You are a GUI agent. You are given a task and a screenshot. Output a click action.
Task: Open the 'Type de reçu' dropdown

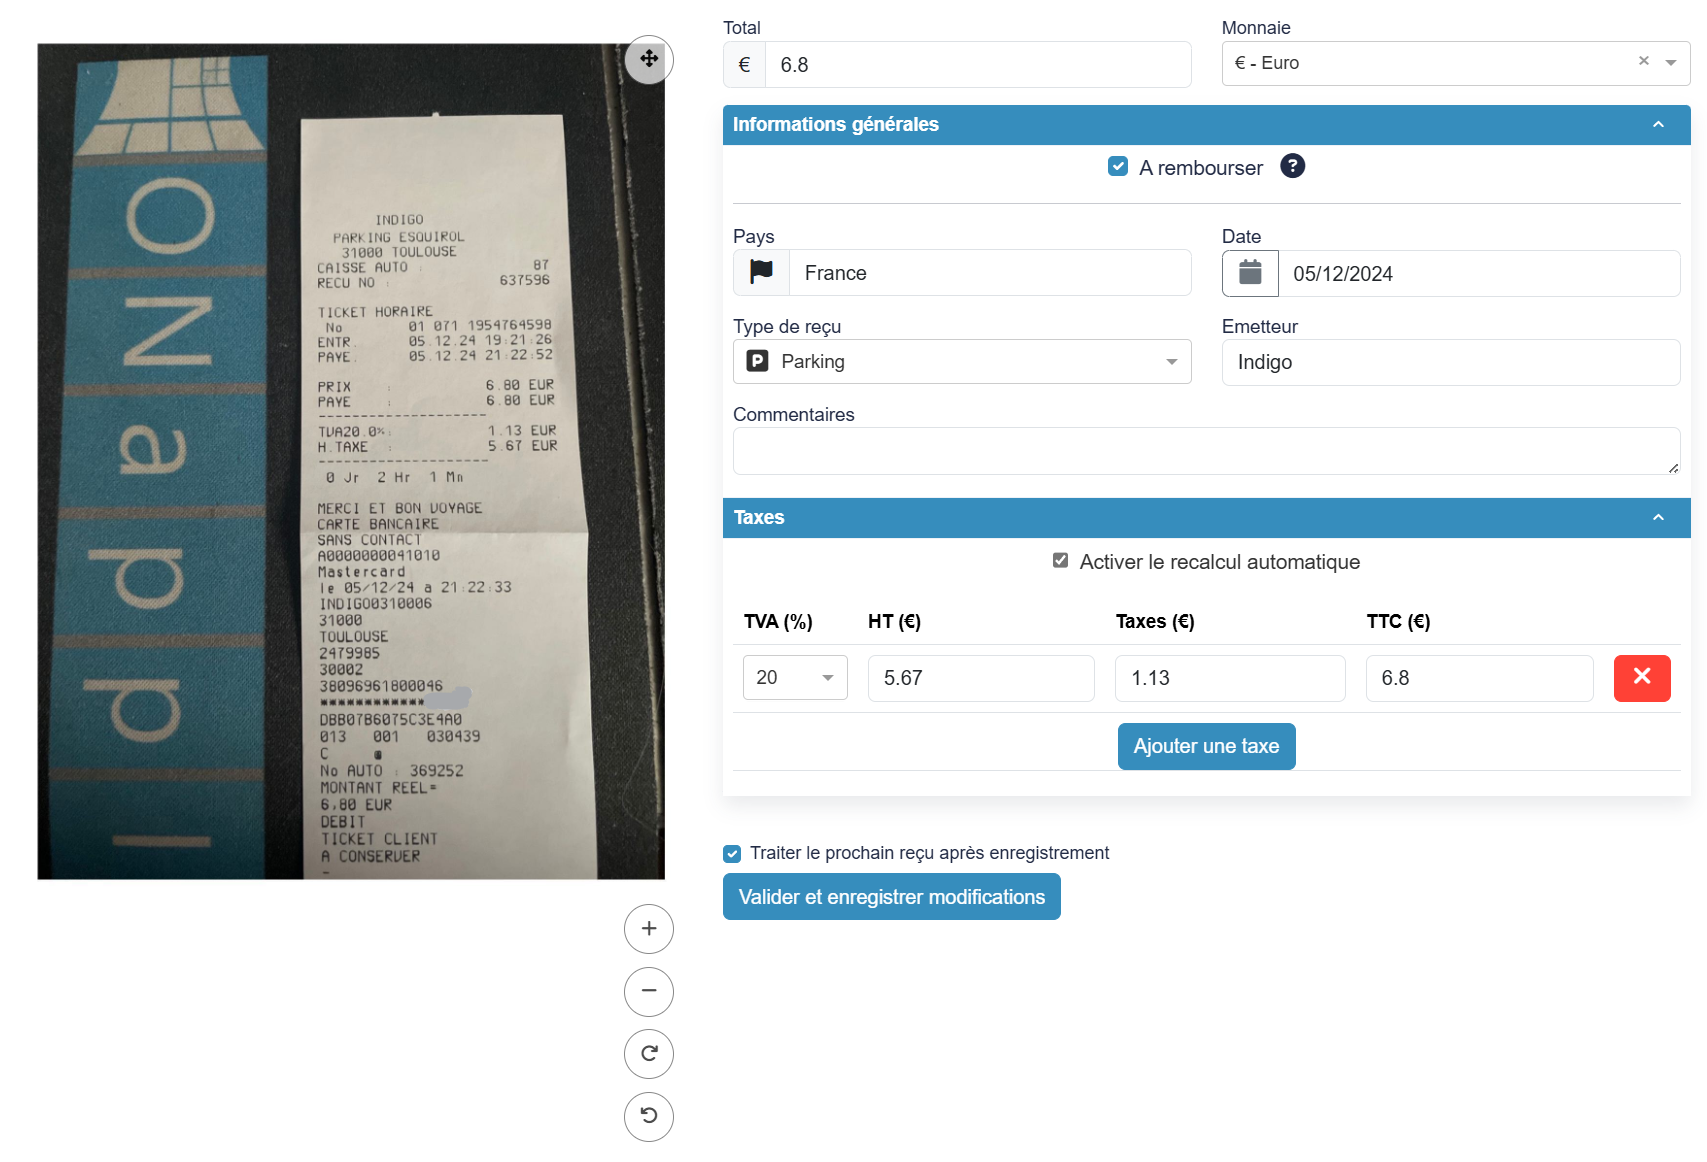click(1171, 361)
